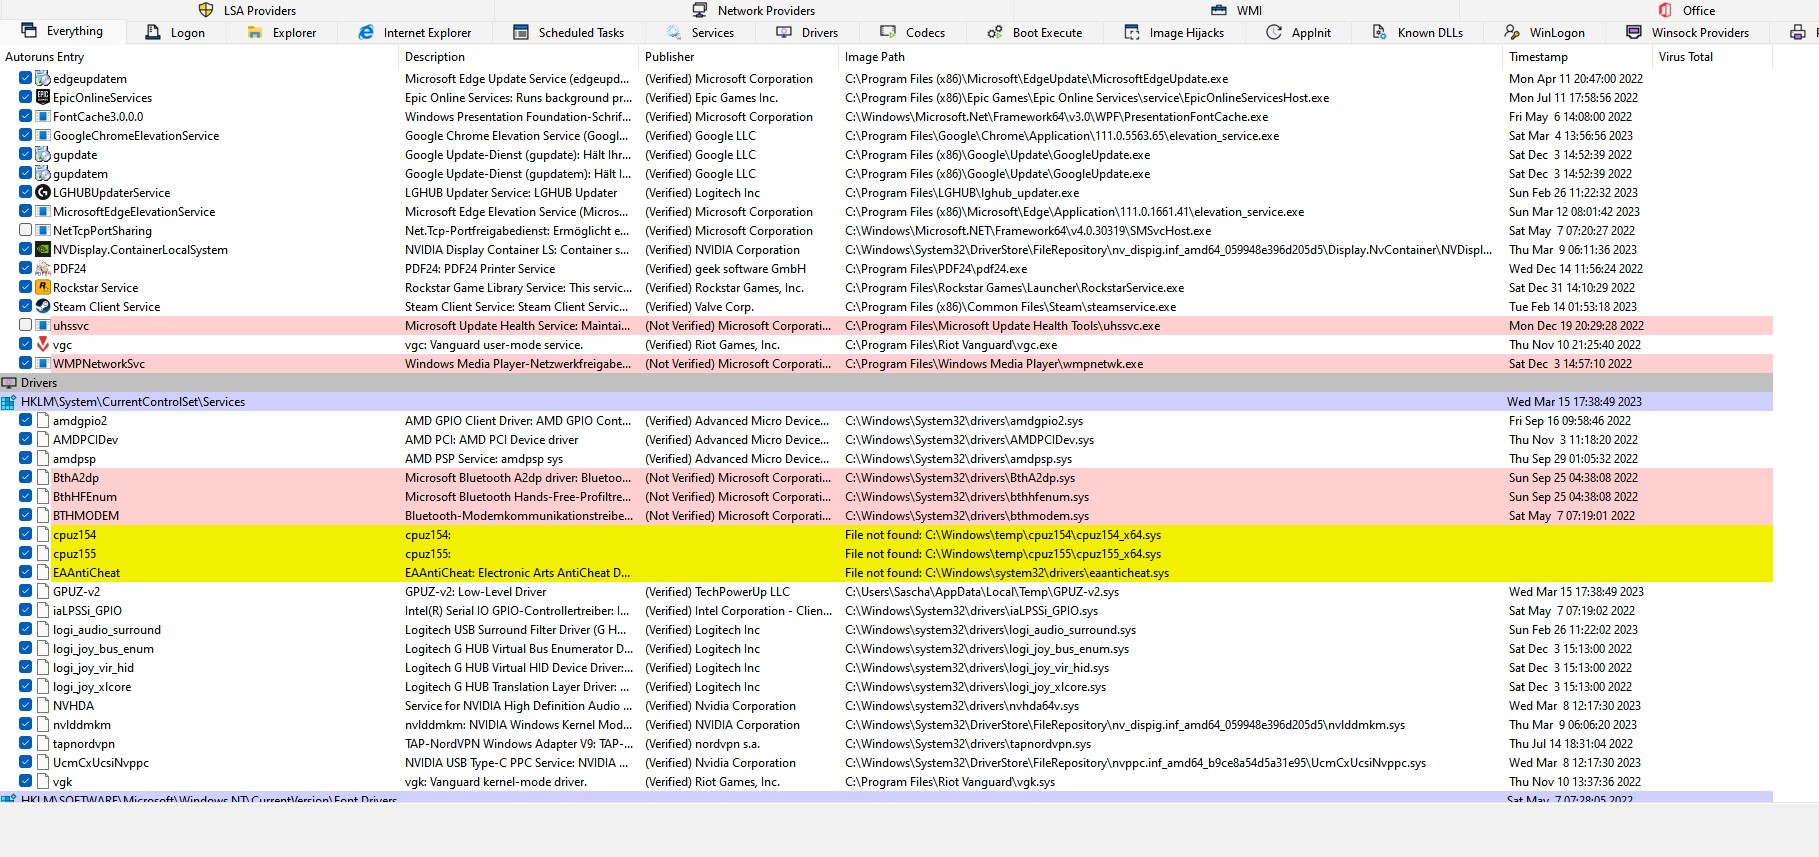
Task: Click the EpicOnlineServices entry icon
Action: (43, 97)
